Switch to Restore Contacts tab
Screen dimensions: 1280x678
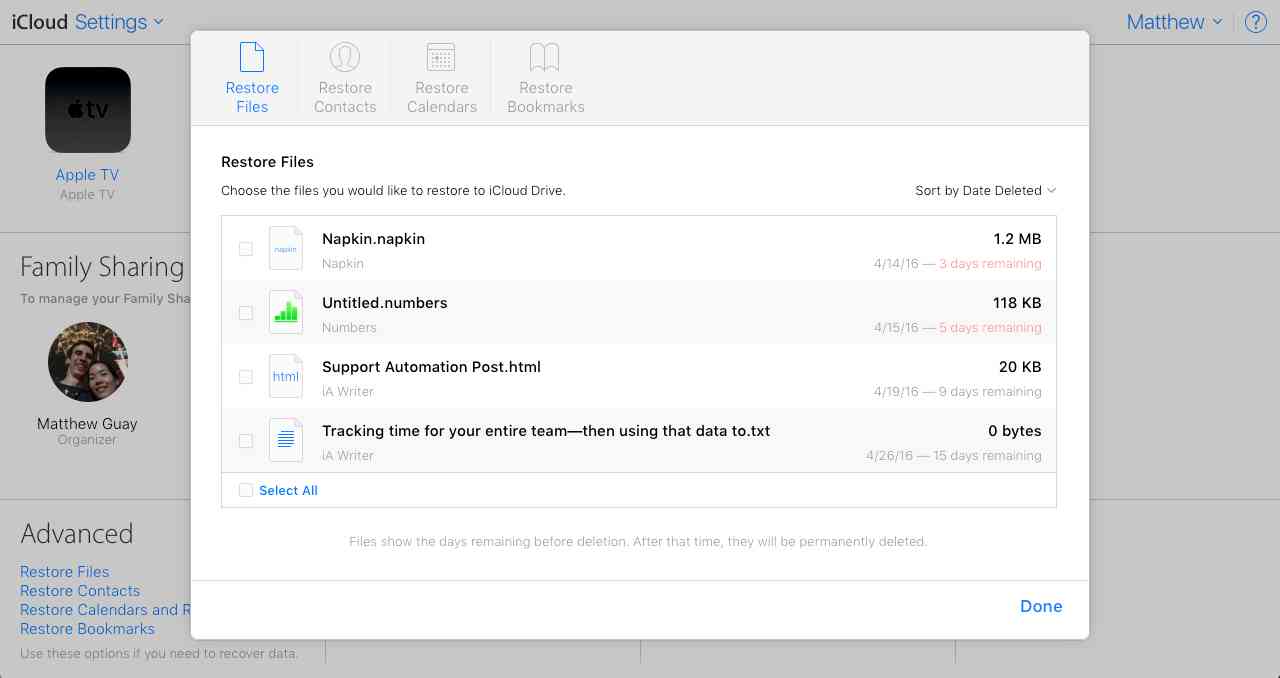pos(345,78)
